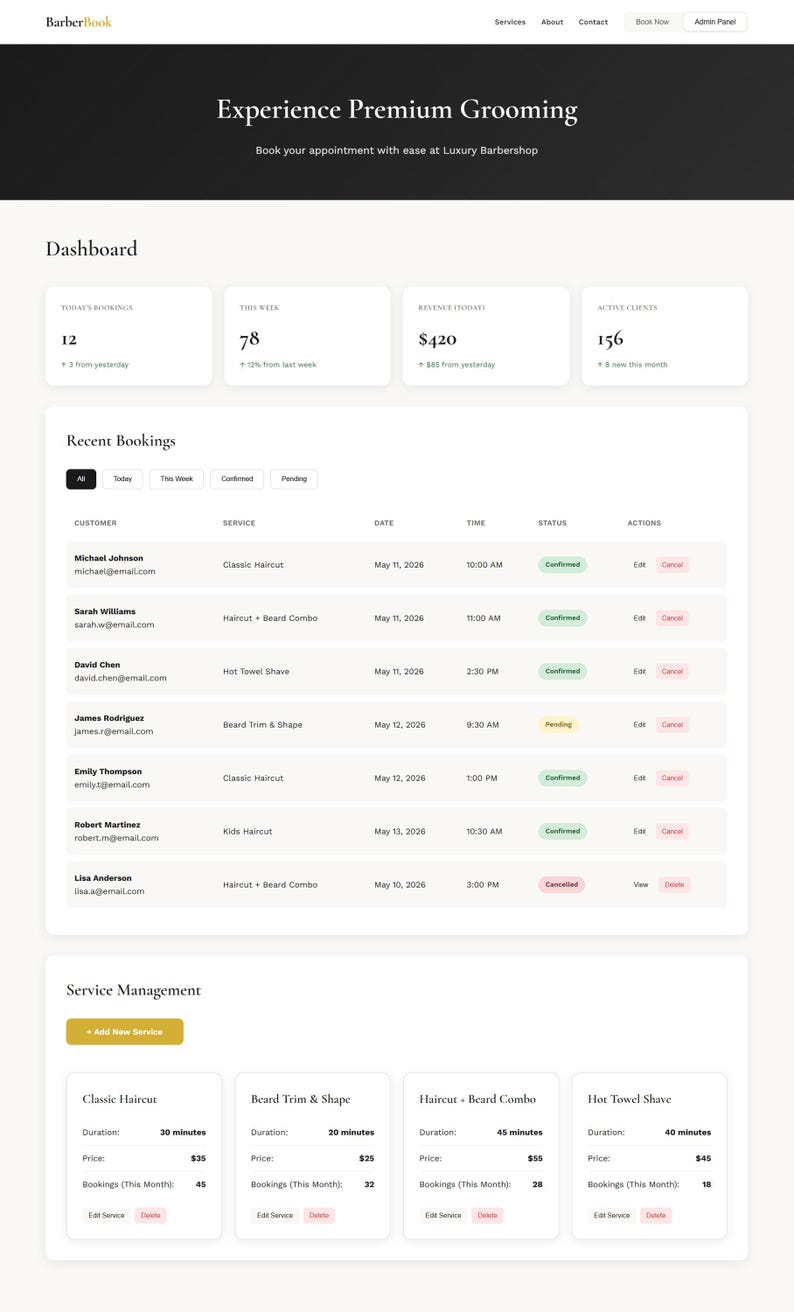Click the Service column header
This screenshot has width=794, height=1312.
pos(239,523)
